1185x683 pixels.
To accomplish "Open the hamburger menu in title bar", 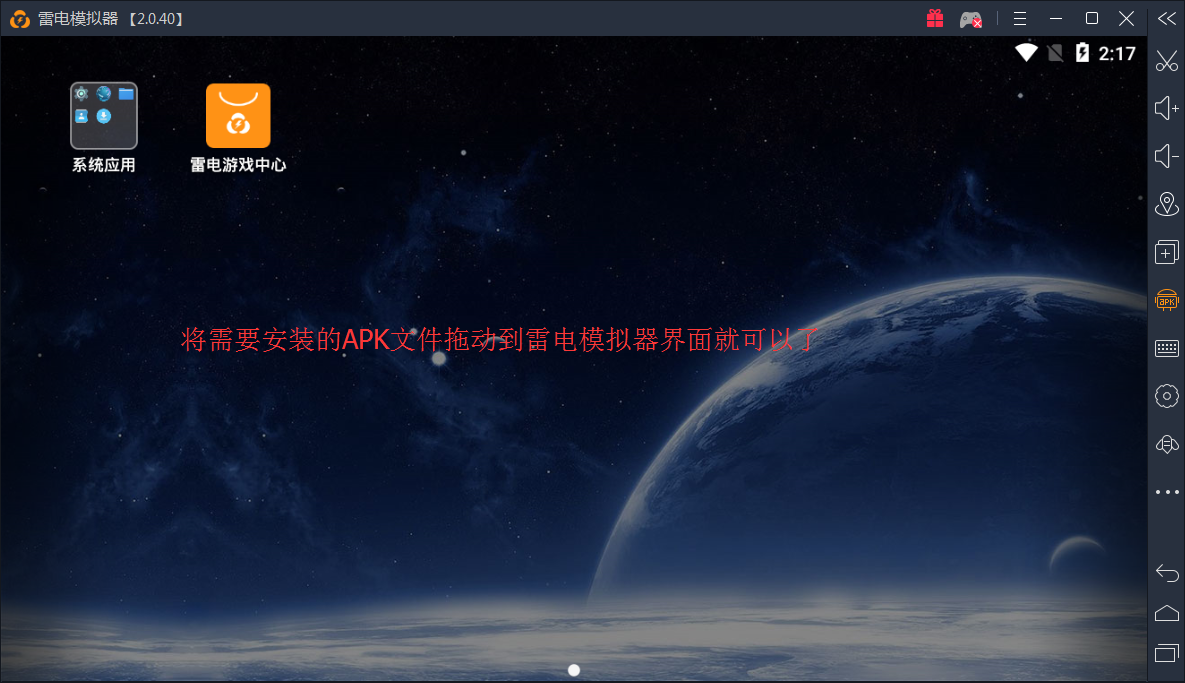I will tap(1019, 19).
